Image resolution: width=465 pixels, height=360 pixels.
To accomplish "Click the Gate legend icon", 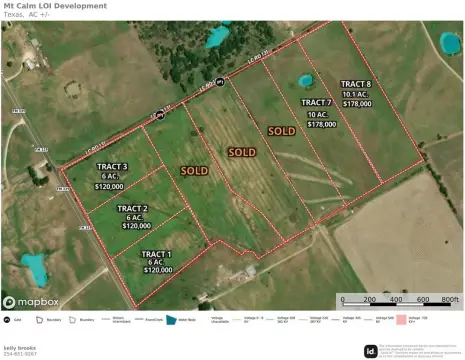I will 7,320.
